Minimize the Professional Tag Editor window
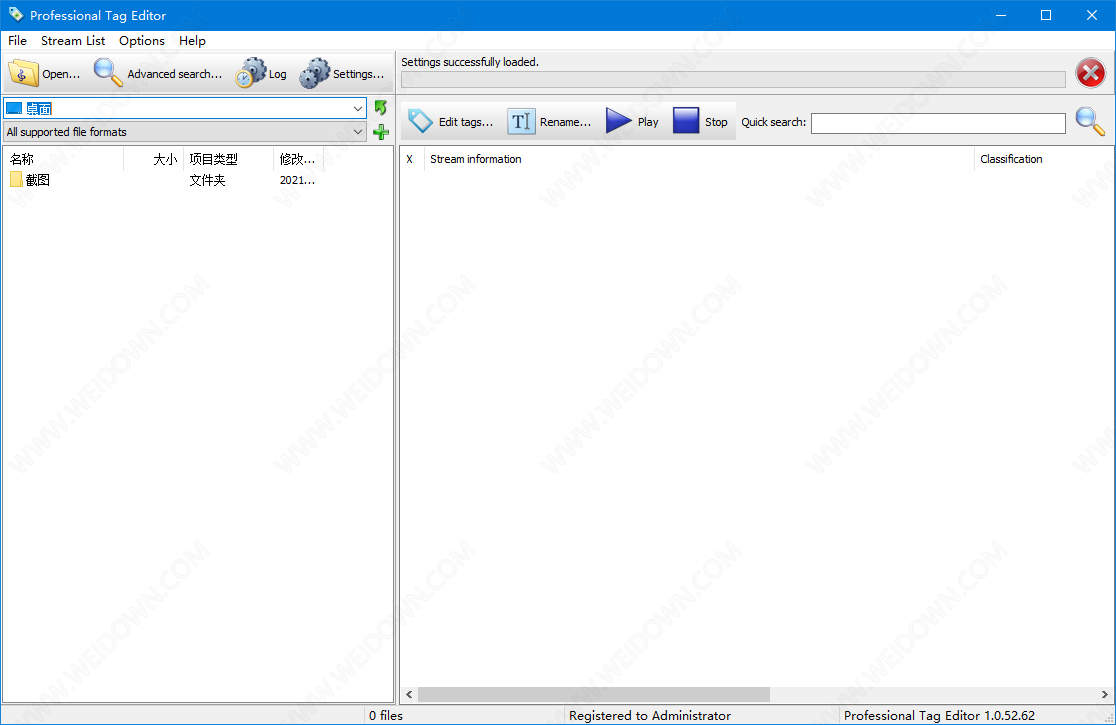Image resolution: width=1116 pixels, height=725 pixels. [1001, 15]
